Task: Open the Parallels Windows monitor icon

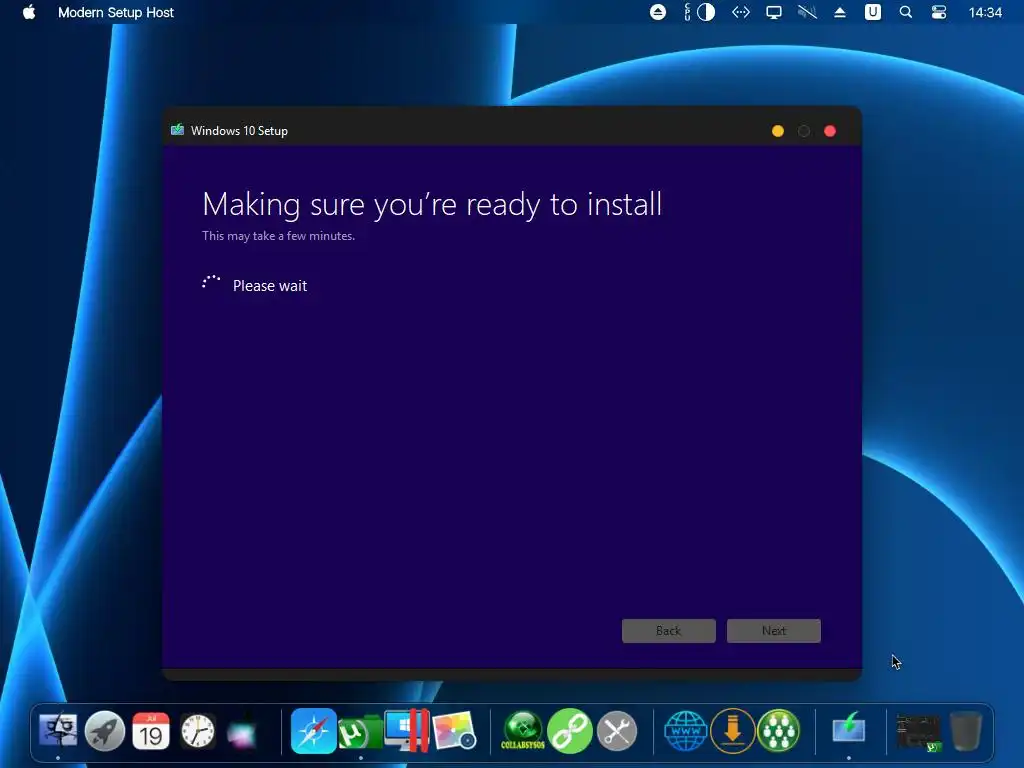Action: [x=406, y=731]
